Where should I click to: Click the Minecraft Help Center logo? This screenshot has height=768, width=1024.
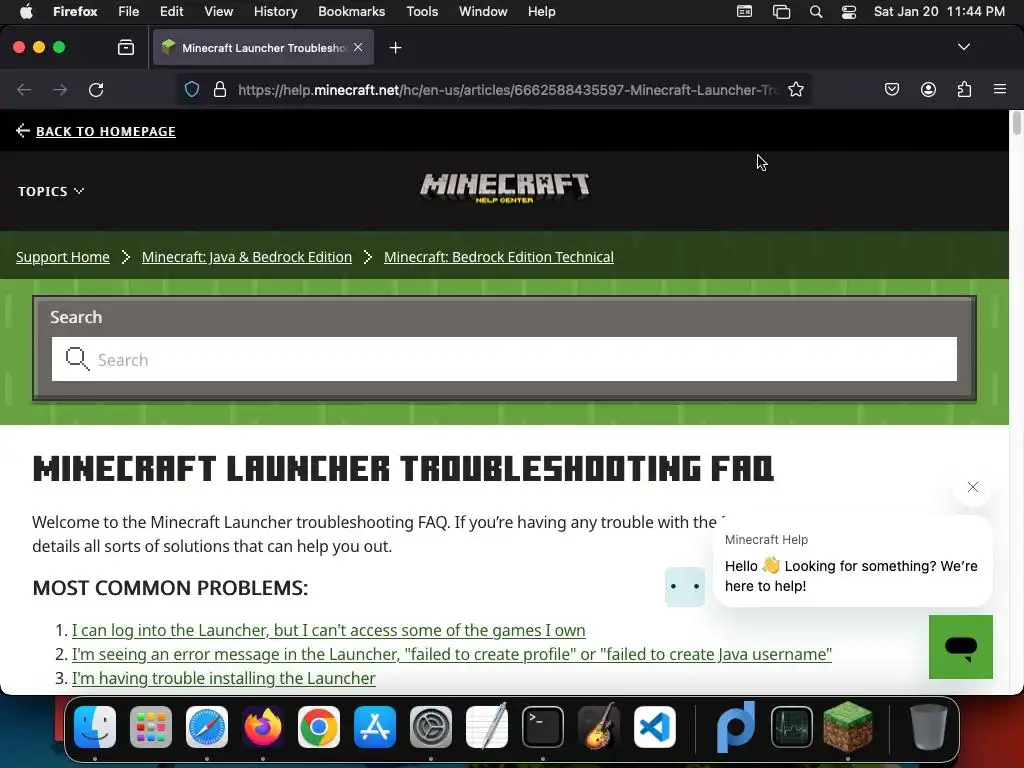(504, 188)
